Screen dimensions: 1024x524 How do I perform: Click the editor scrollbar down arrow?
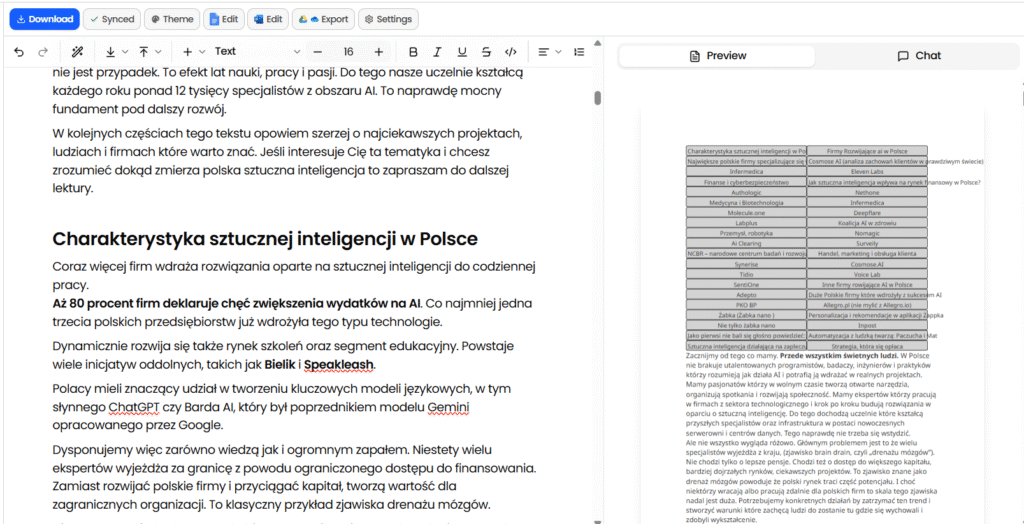point(597,520)
